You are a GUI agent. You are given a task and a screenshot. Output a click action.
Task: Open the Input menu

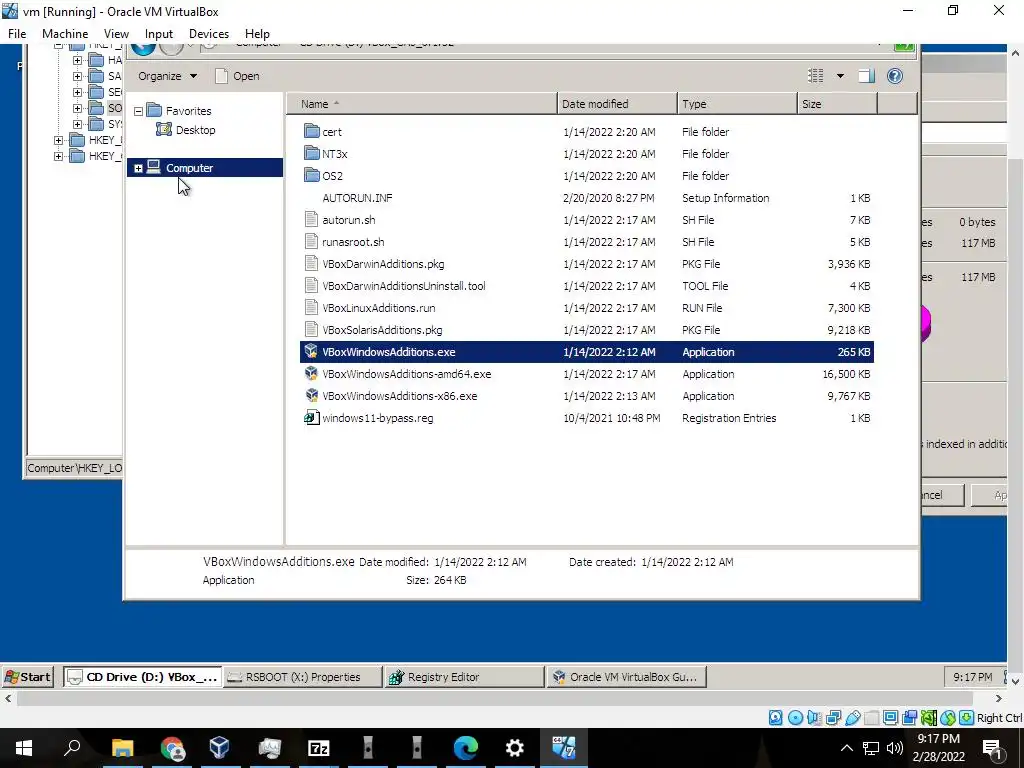pyautogui.click(x=159, y=34)
